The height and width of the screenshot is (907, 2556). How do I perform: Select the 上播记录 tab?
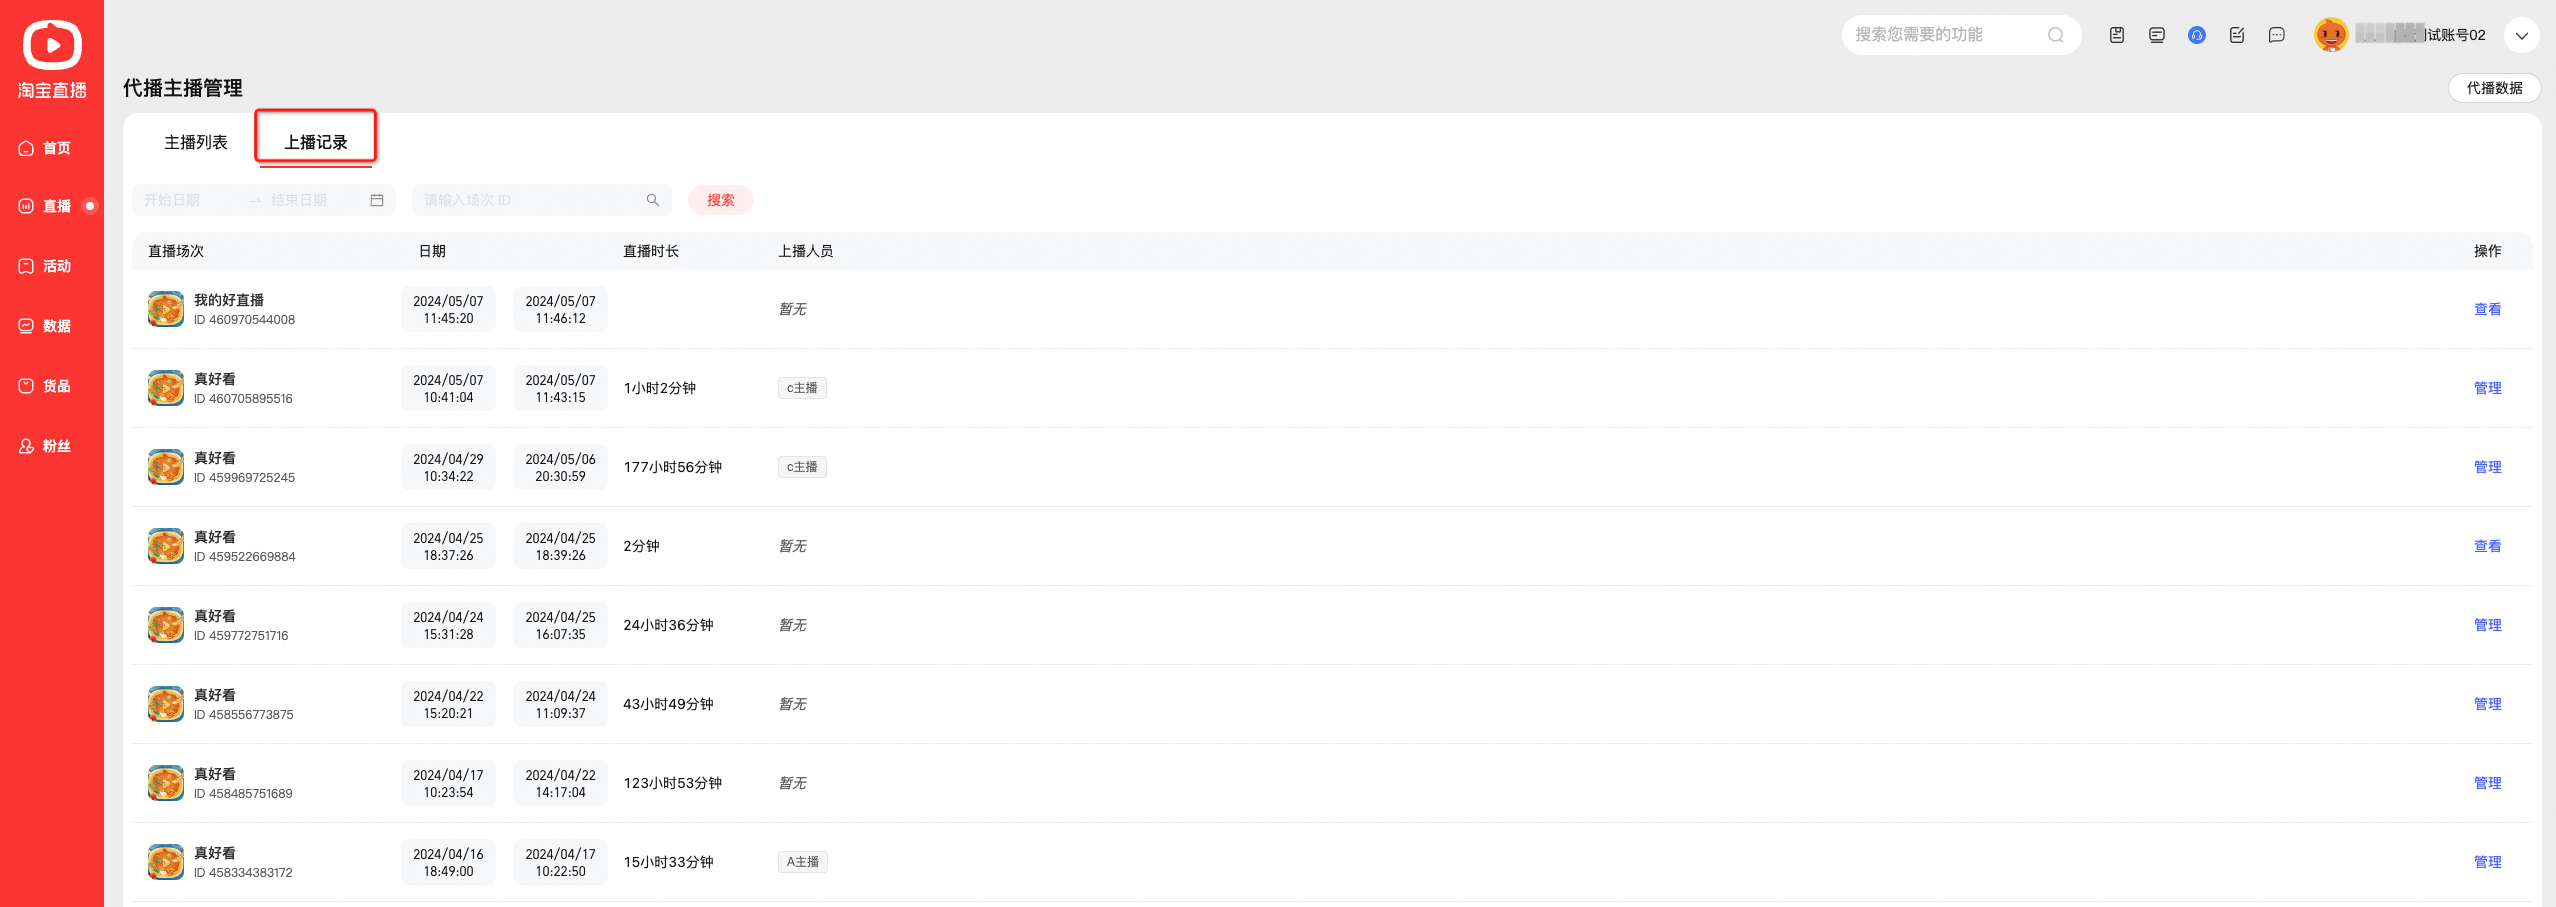[x=316, y=142]
